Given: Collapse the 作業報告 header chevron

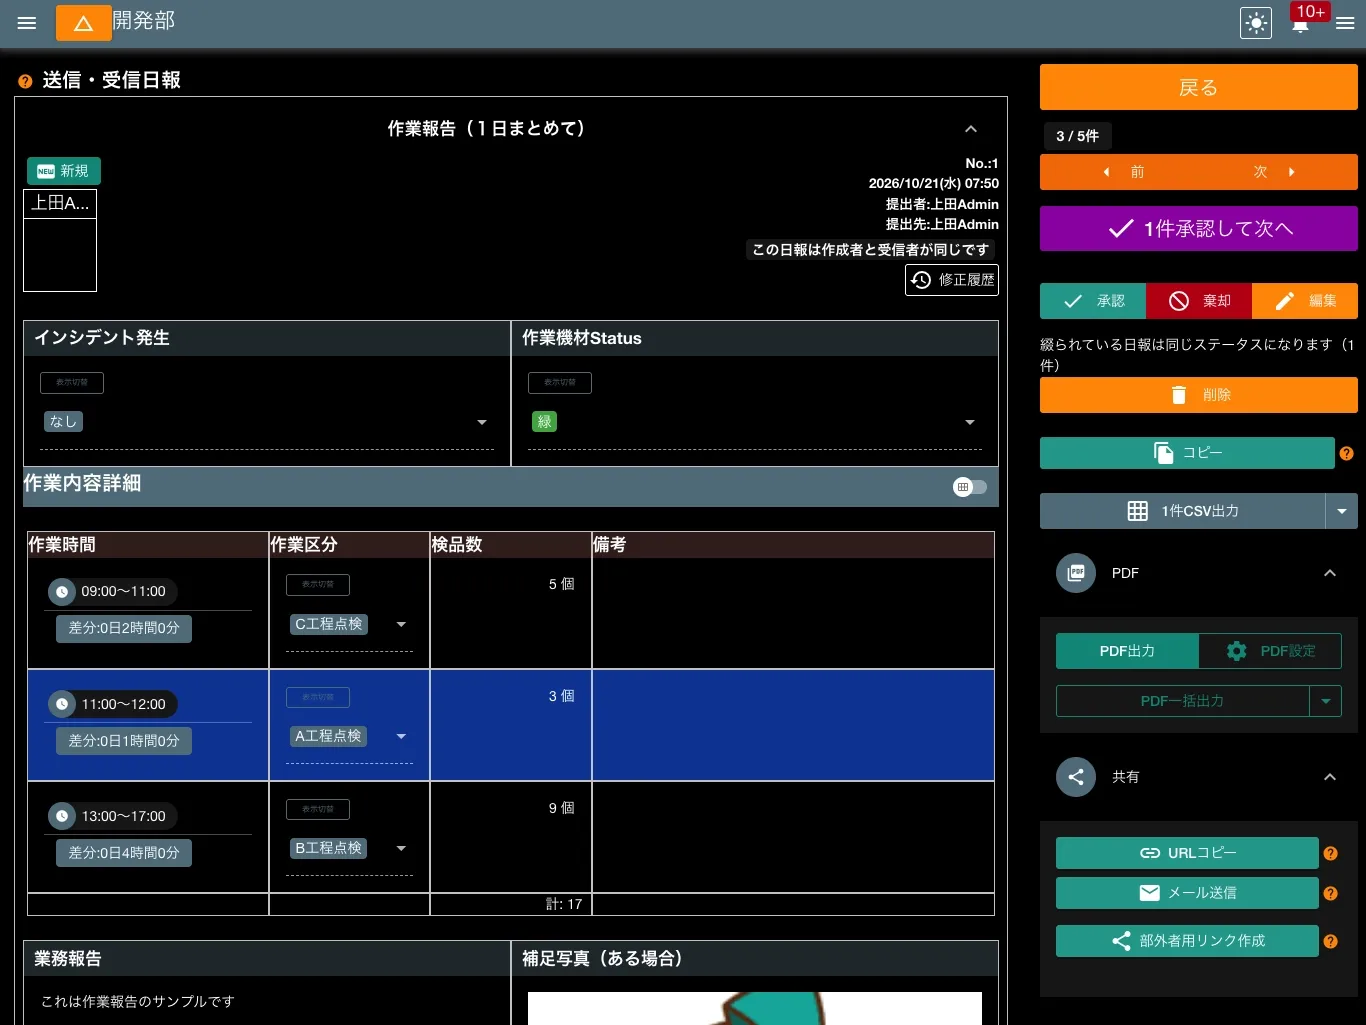Looking at the screenshot, I should pos(970,129).
